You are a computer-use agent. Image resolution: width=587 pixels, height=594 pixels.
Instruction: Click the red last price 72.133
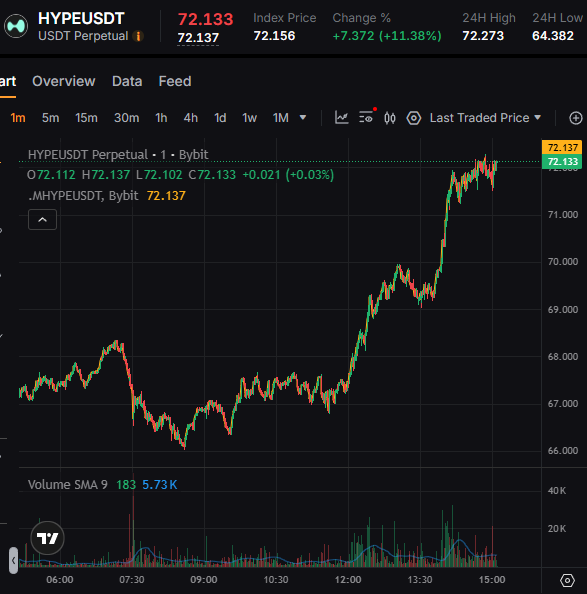pyautogui.click(x=206, y=19)
